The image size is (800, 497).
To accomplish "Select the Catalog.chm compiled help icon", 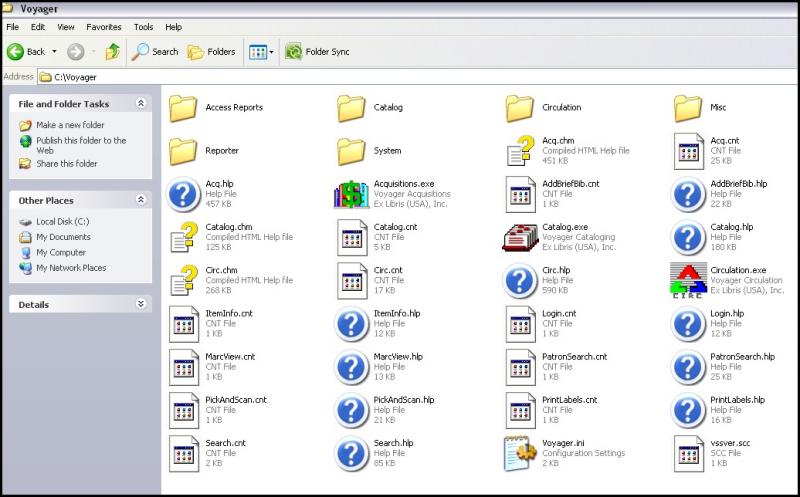I will pyautogui.click(x=184, y=237).
